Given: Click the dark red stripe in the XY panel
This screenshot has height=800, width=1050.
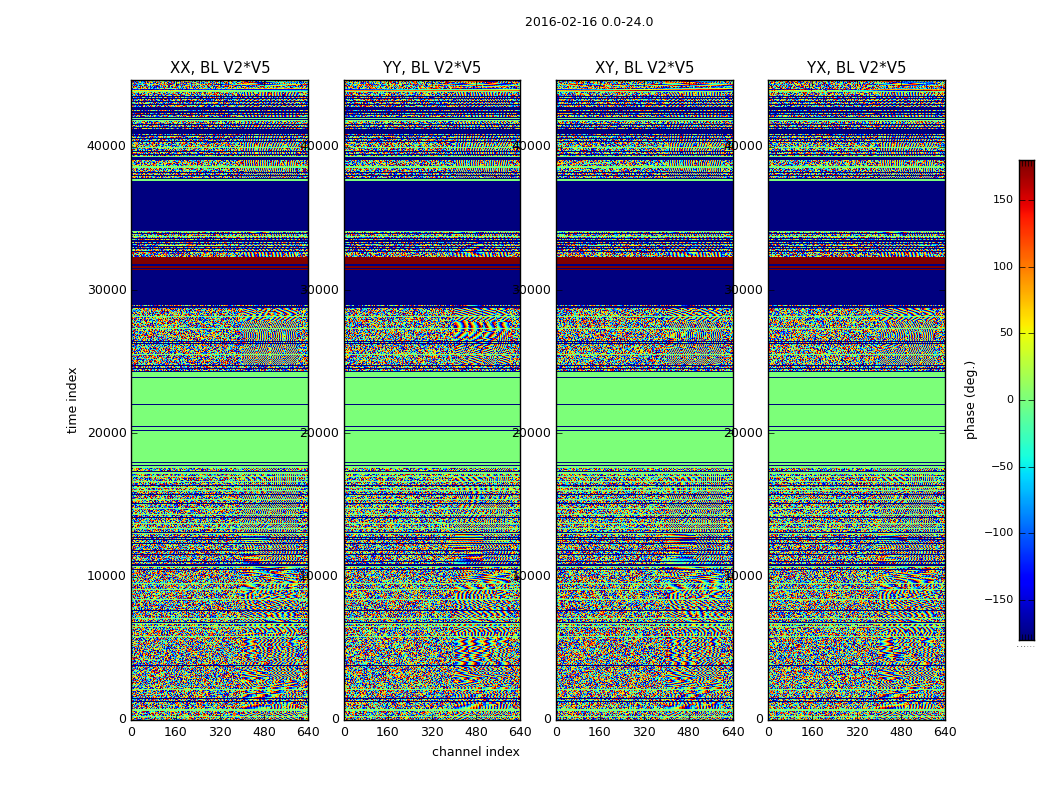Looking at the screenshot, I should pos(644,261).
